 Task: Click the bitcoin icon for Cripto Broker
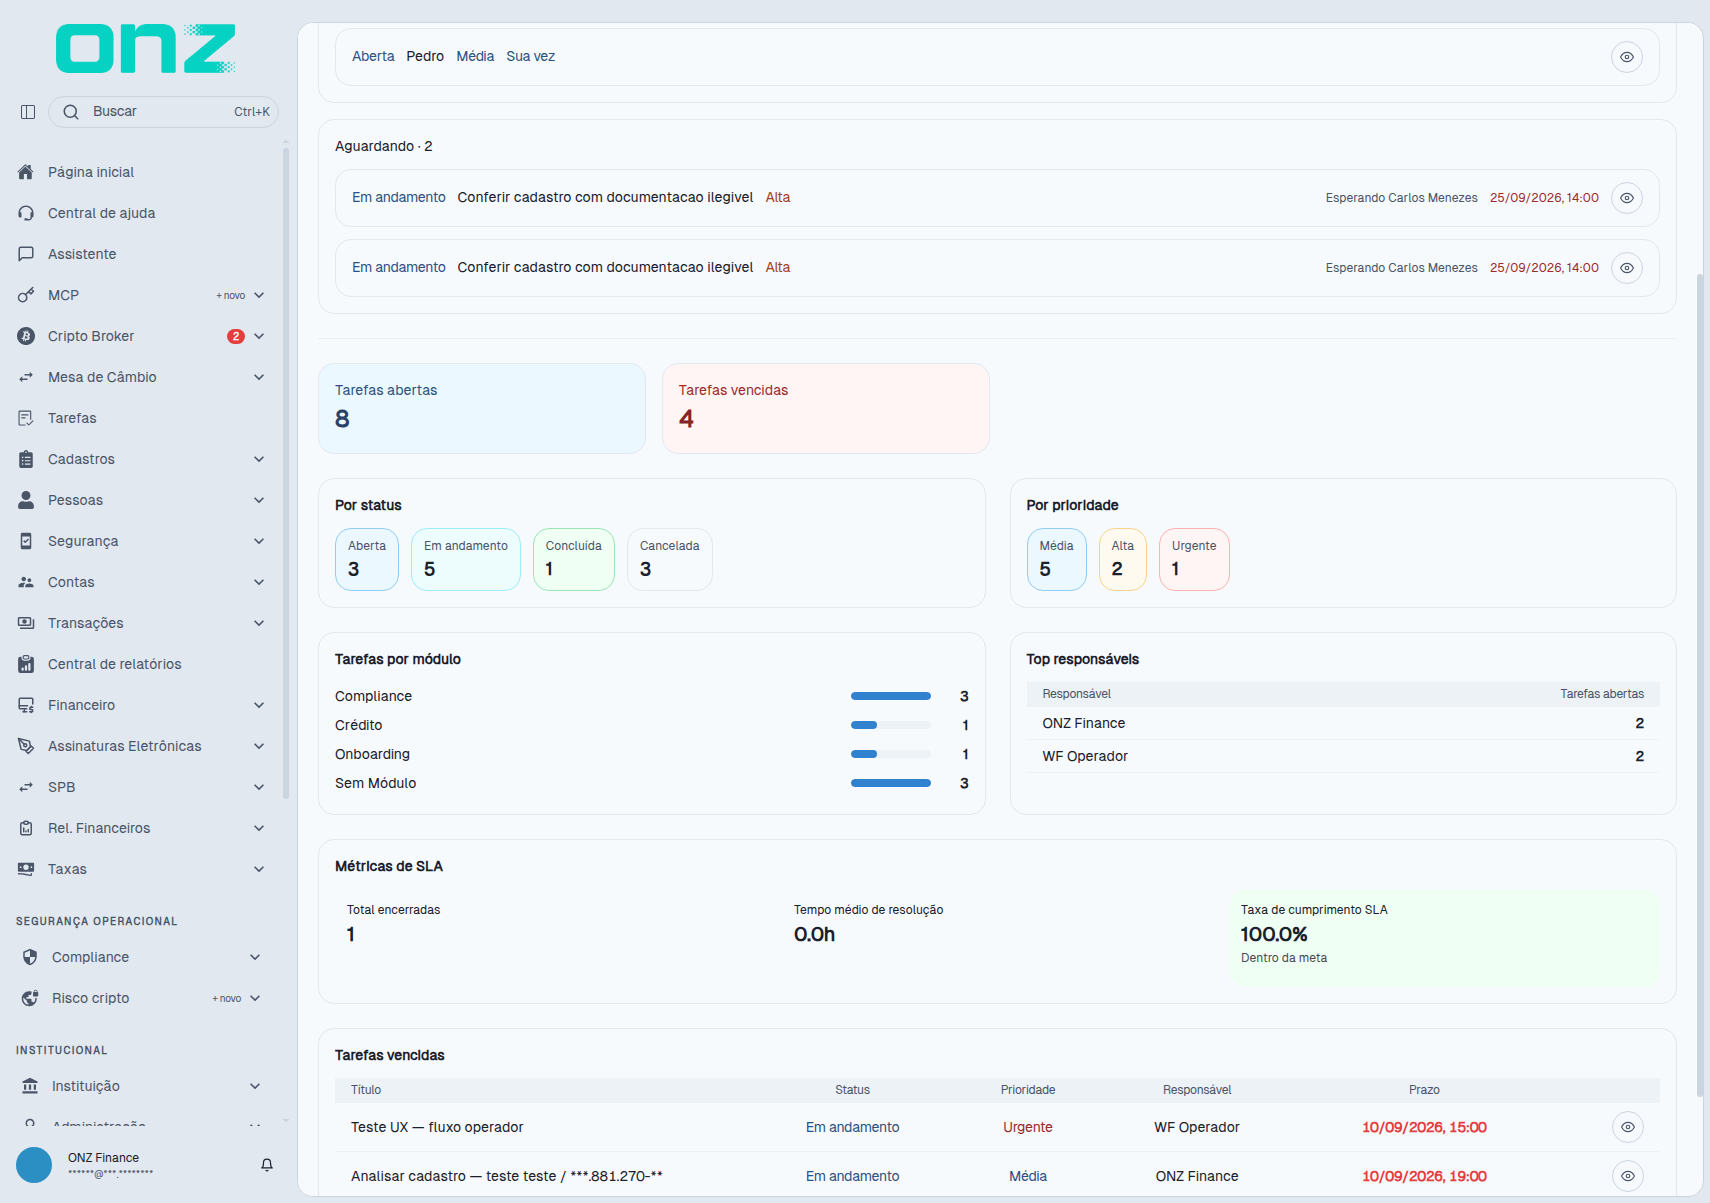(26, 336)
